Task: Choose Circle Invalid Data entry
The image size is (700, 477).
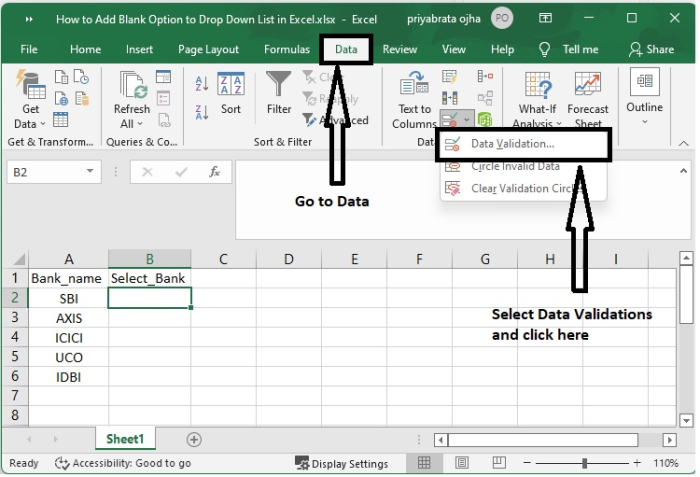Action: (515, 166)
